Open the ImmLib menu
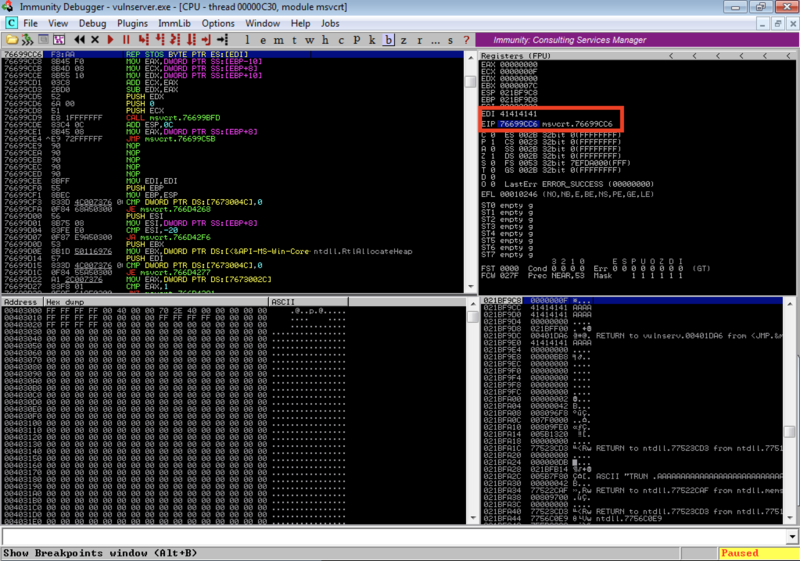The image size is (800, 561). point(174,23)
